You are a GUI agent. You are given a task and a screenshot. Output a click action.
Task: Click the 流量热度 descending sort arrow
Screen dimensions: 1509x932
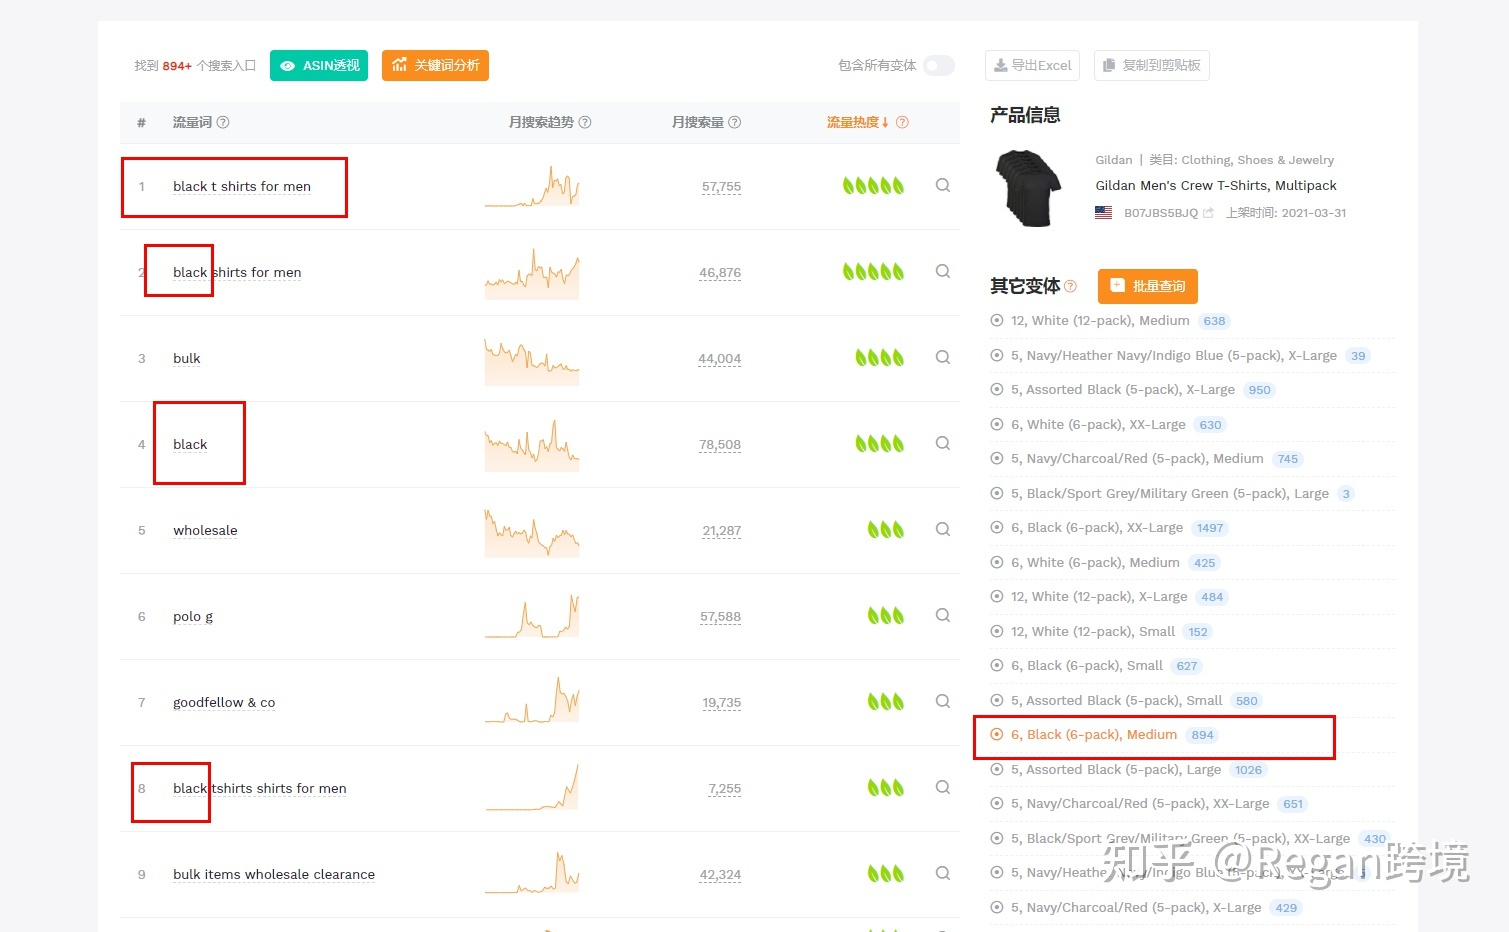coord(884,122)
